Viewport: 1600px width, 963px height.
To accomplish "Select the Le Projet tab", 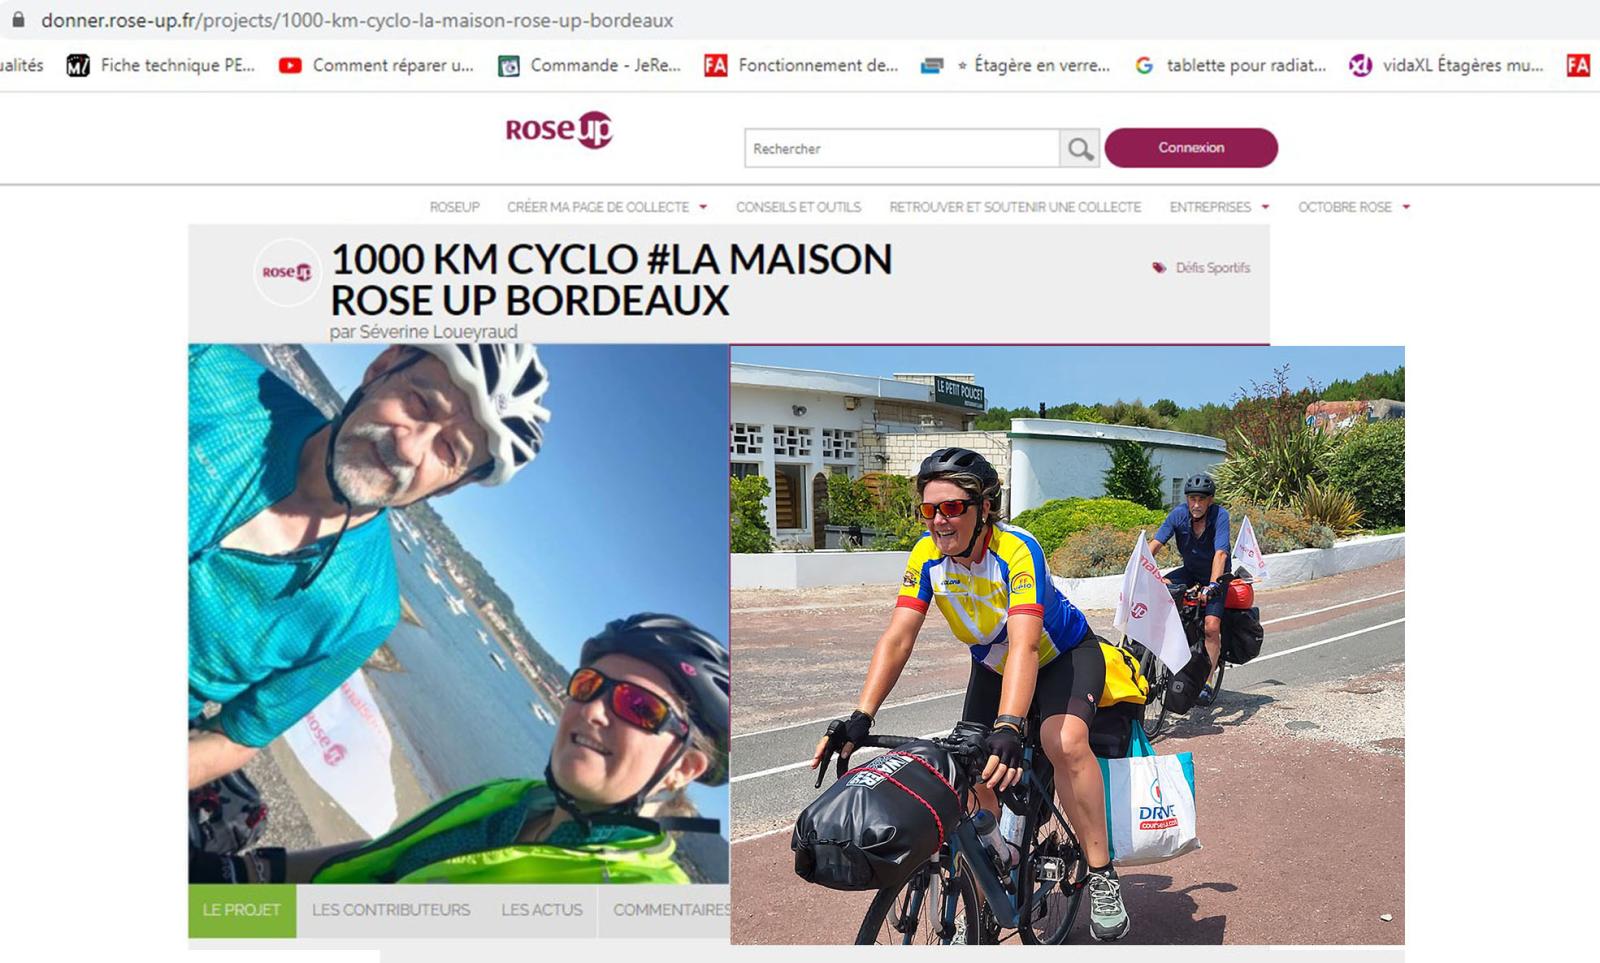I will [242, 910].
